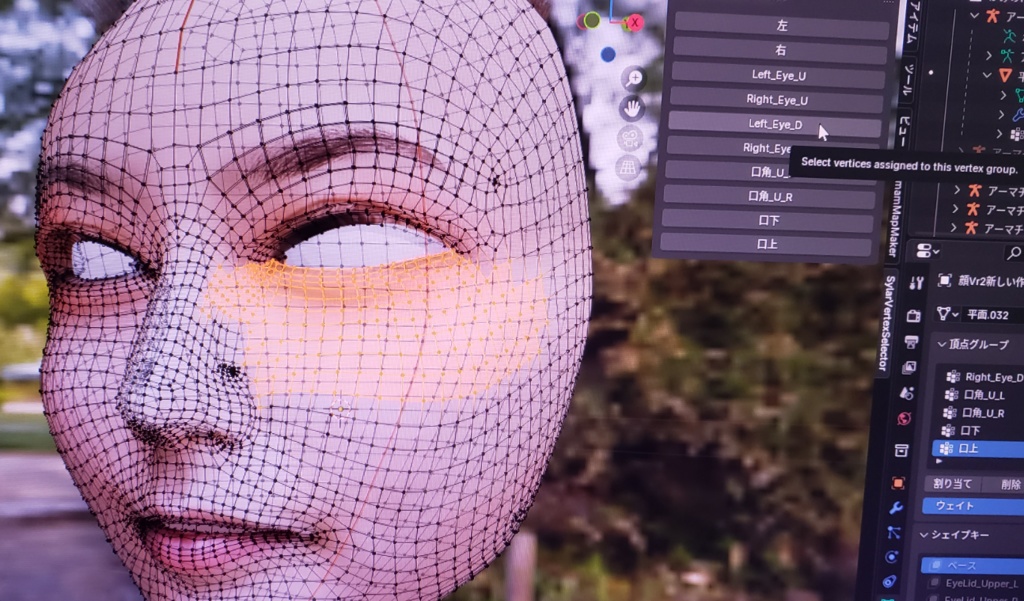Switch to the ビュー sidebar tab

point(904,131)
